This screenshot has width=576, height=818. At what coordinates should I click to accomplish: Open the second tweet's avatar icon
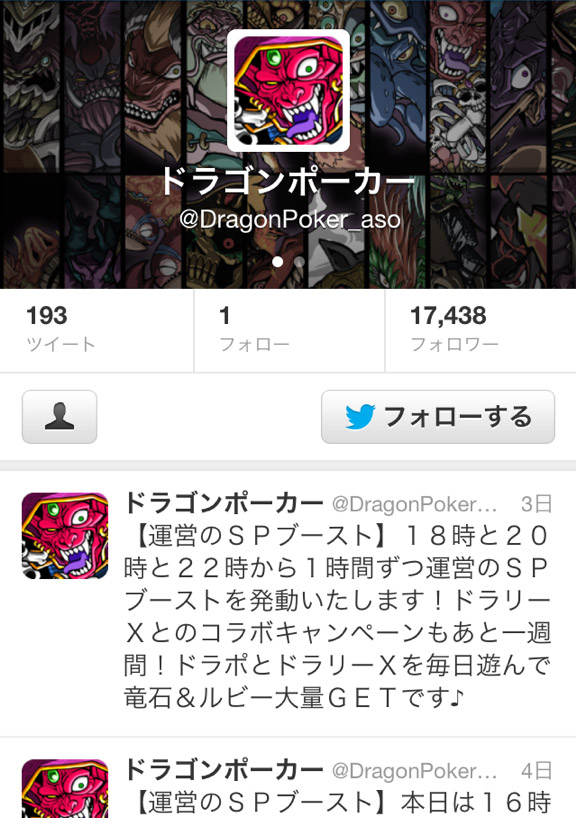[x=65, y=788]
